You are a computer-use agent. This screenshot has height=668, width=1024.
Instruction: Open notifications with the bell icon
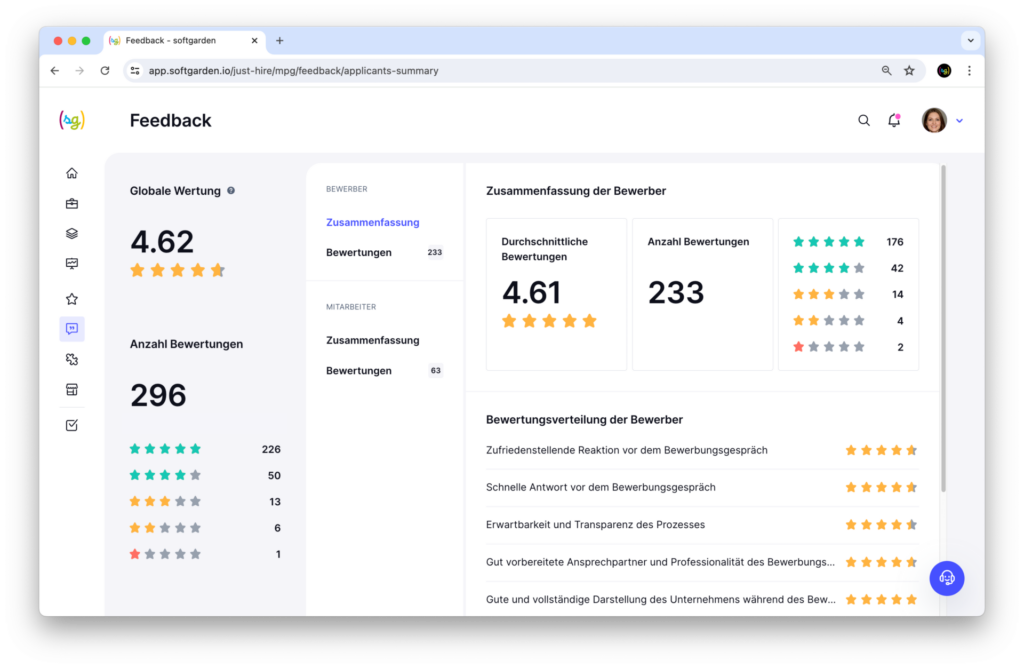pos(894,120)
